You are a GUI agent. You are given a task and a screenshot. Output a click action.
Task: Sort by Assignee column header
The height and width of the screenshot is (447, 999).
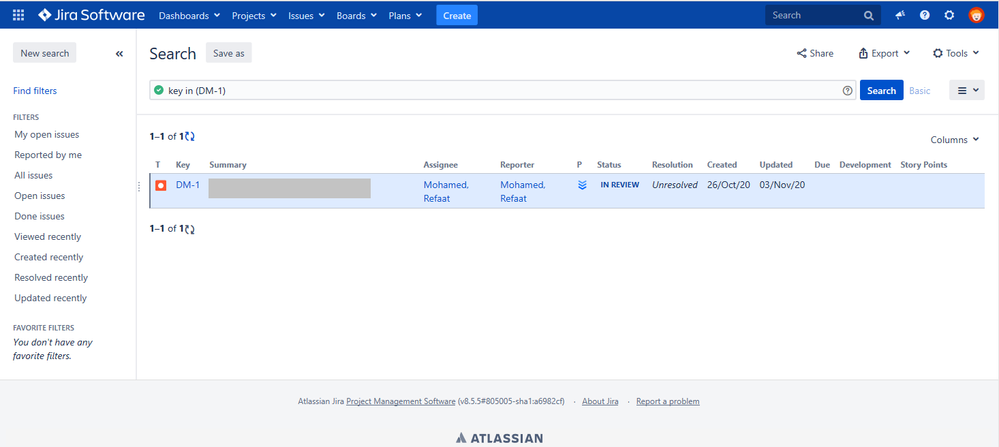click(440, 165)
